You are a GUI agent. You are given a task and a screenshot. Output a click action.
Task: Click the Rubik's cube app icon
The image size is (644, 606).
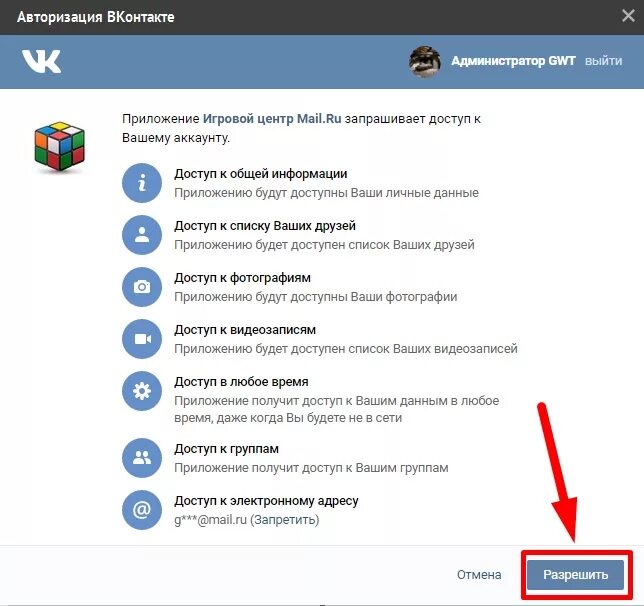tap(60, 146)
